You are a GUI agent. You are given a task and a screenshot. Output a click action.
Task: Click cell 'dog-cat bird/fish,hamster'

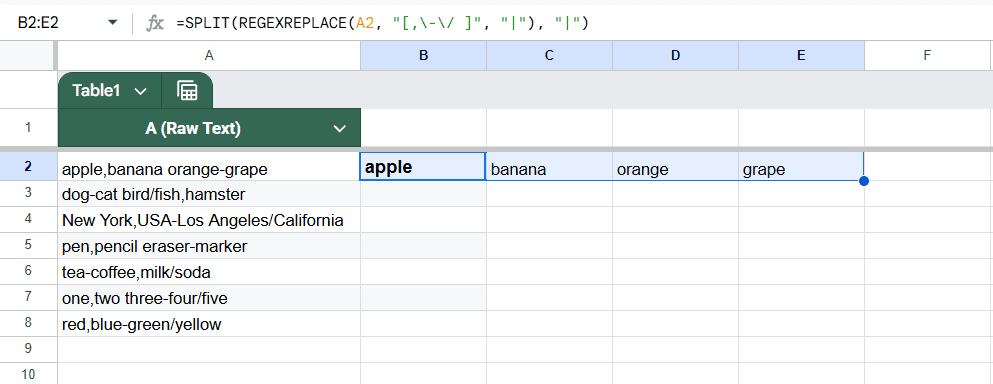pos(209,194)
